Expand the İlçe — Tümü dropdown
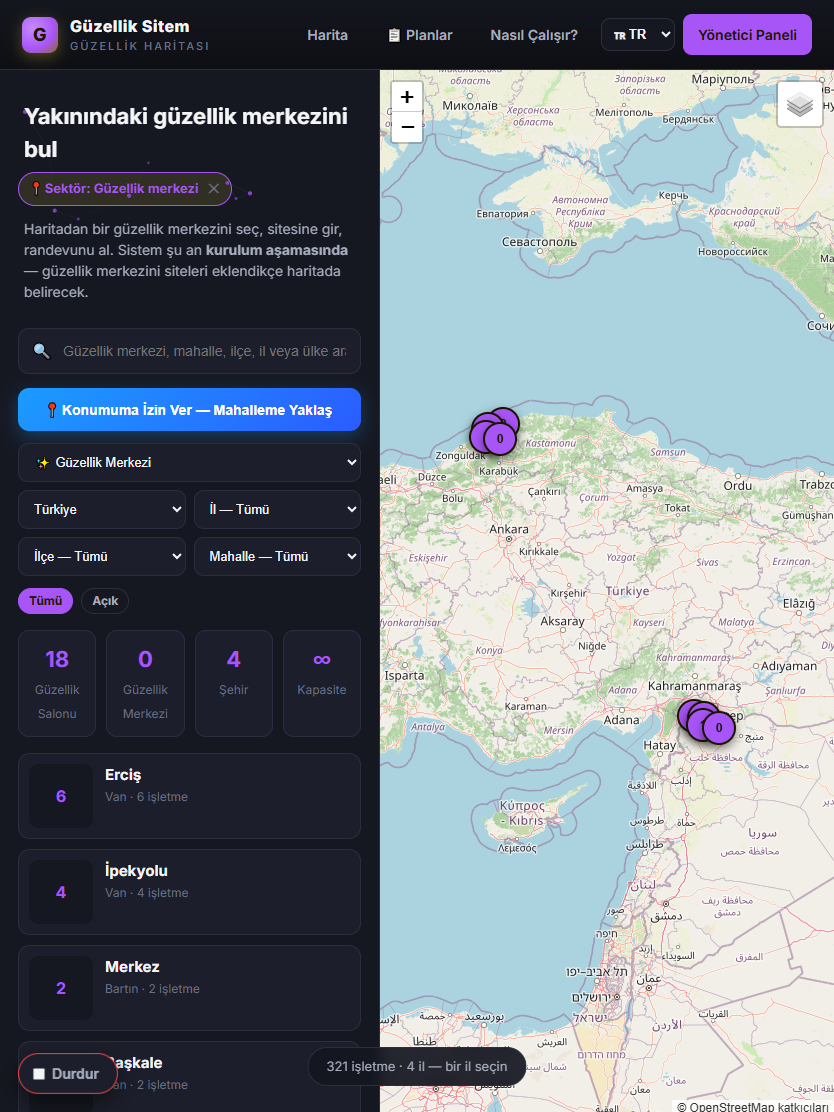 pyautogui.click(x=102, y=557)
